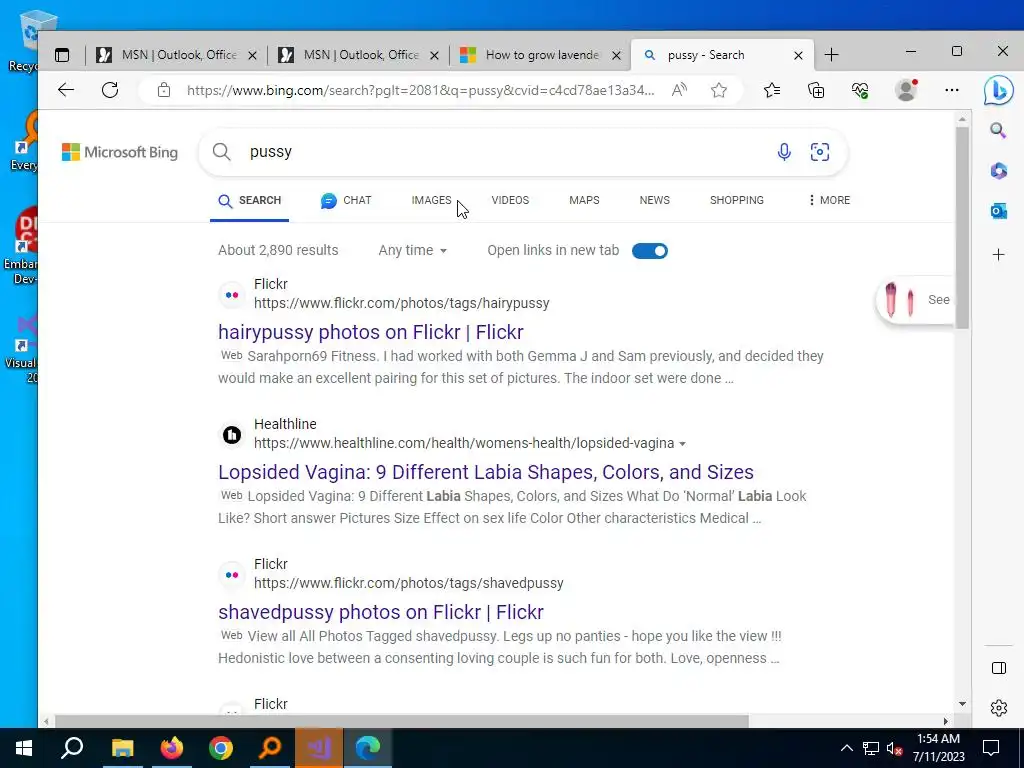This screenshot has height=768, width=1024.
Task: Click the network tray icon
Action: pos(871,748)
